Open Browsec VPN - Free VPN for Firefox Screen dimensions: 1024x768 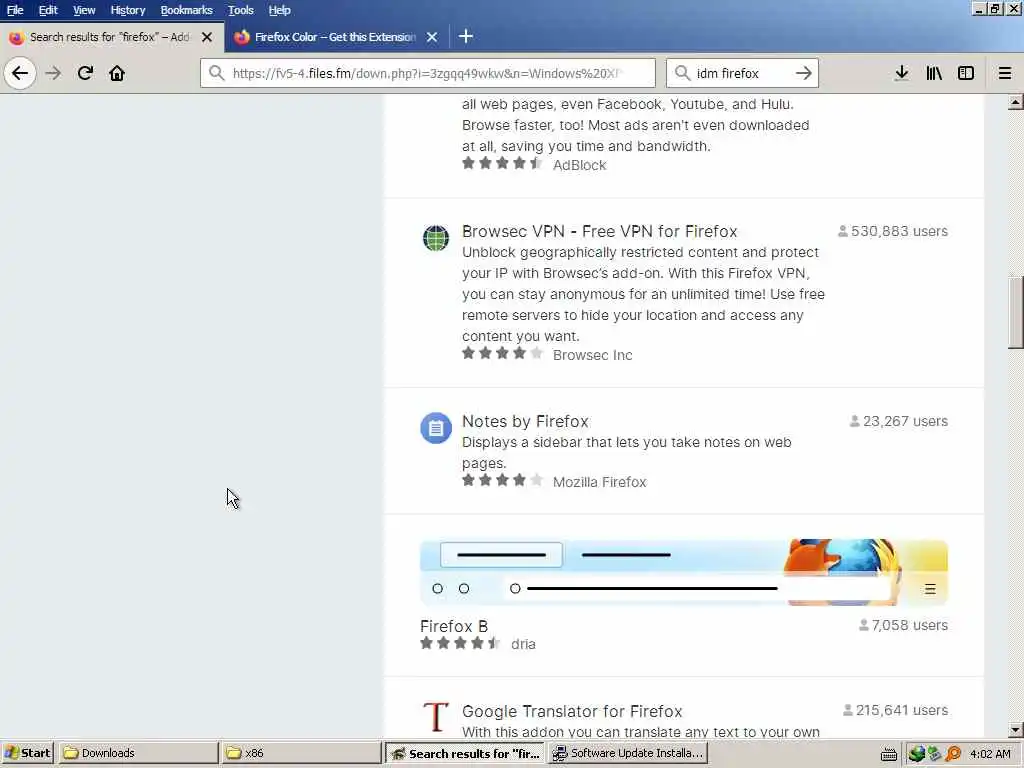pyautogui.click(x=600, y=231)
